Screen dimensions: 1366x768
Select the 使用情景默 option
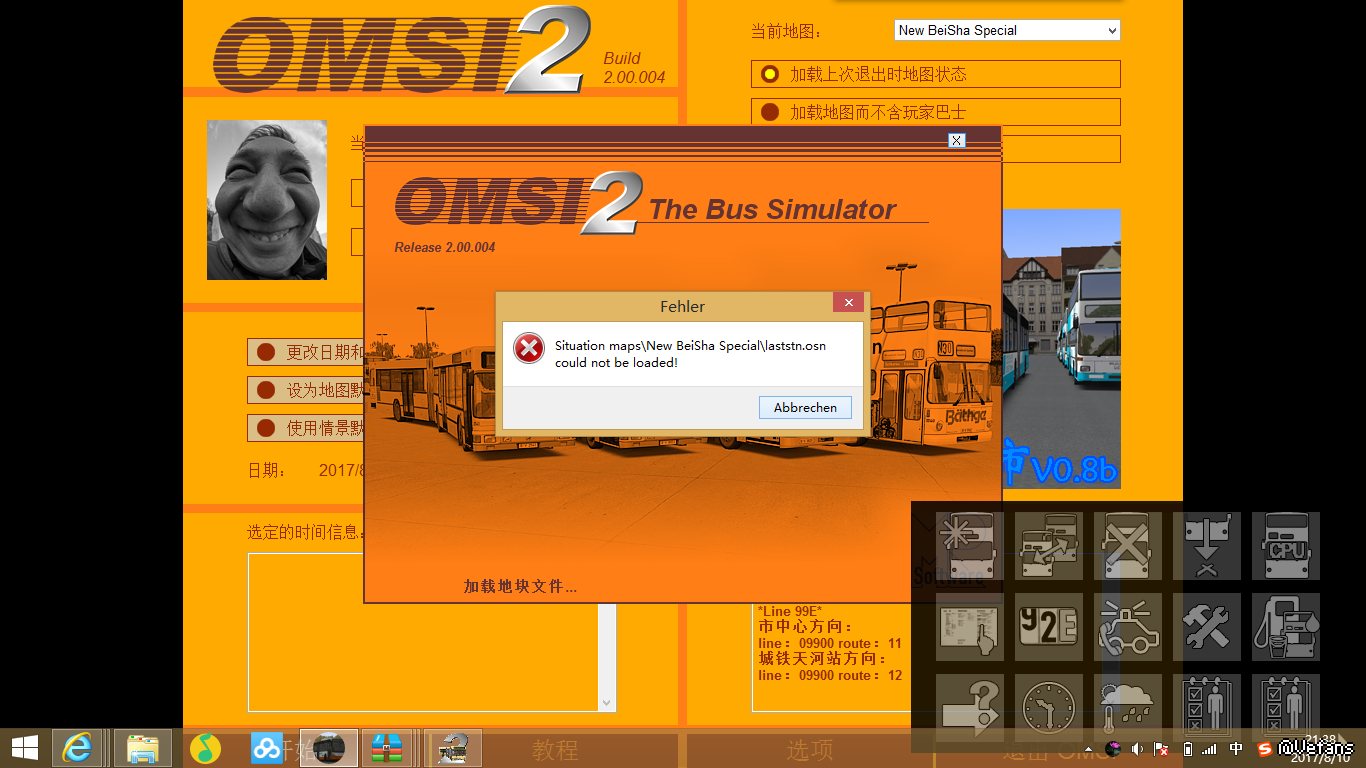pyautogui.click(x=306, y=428)
